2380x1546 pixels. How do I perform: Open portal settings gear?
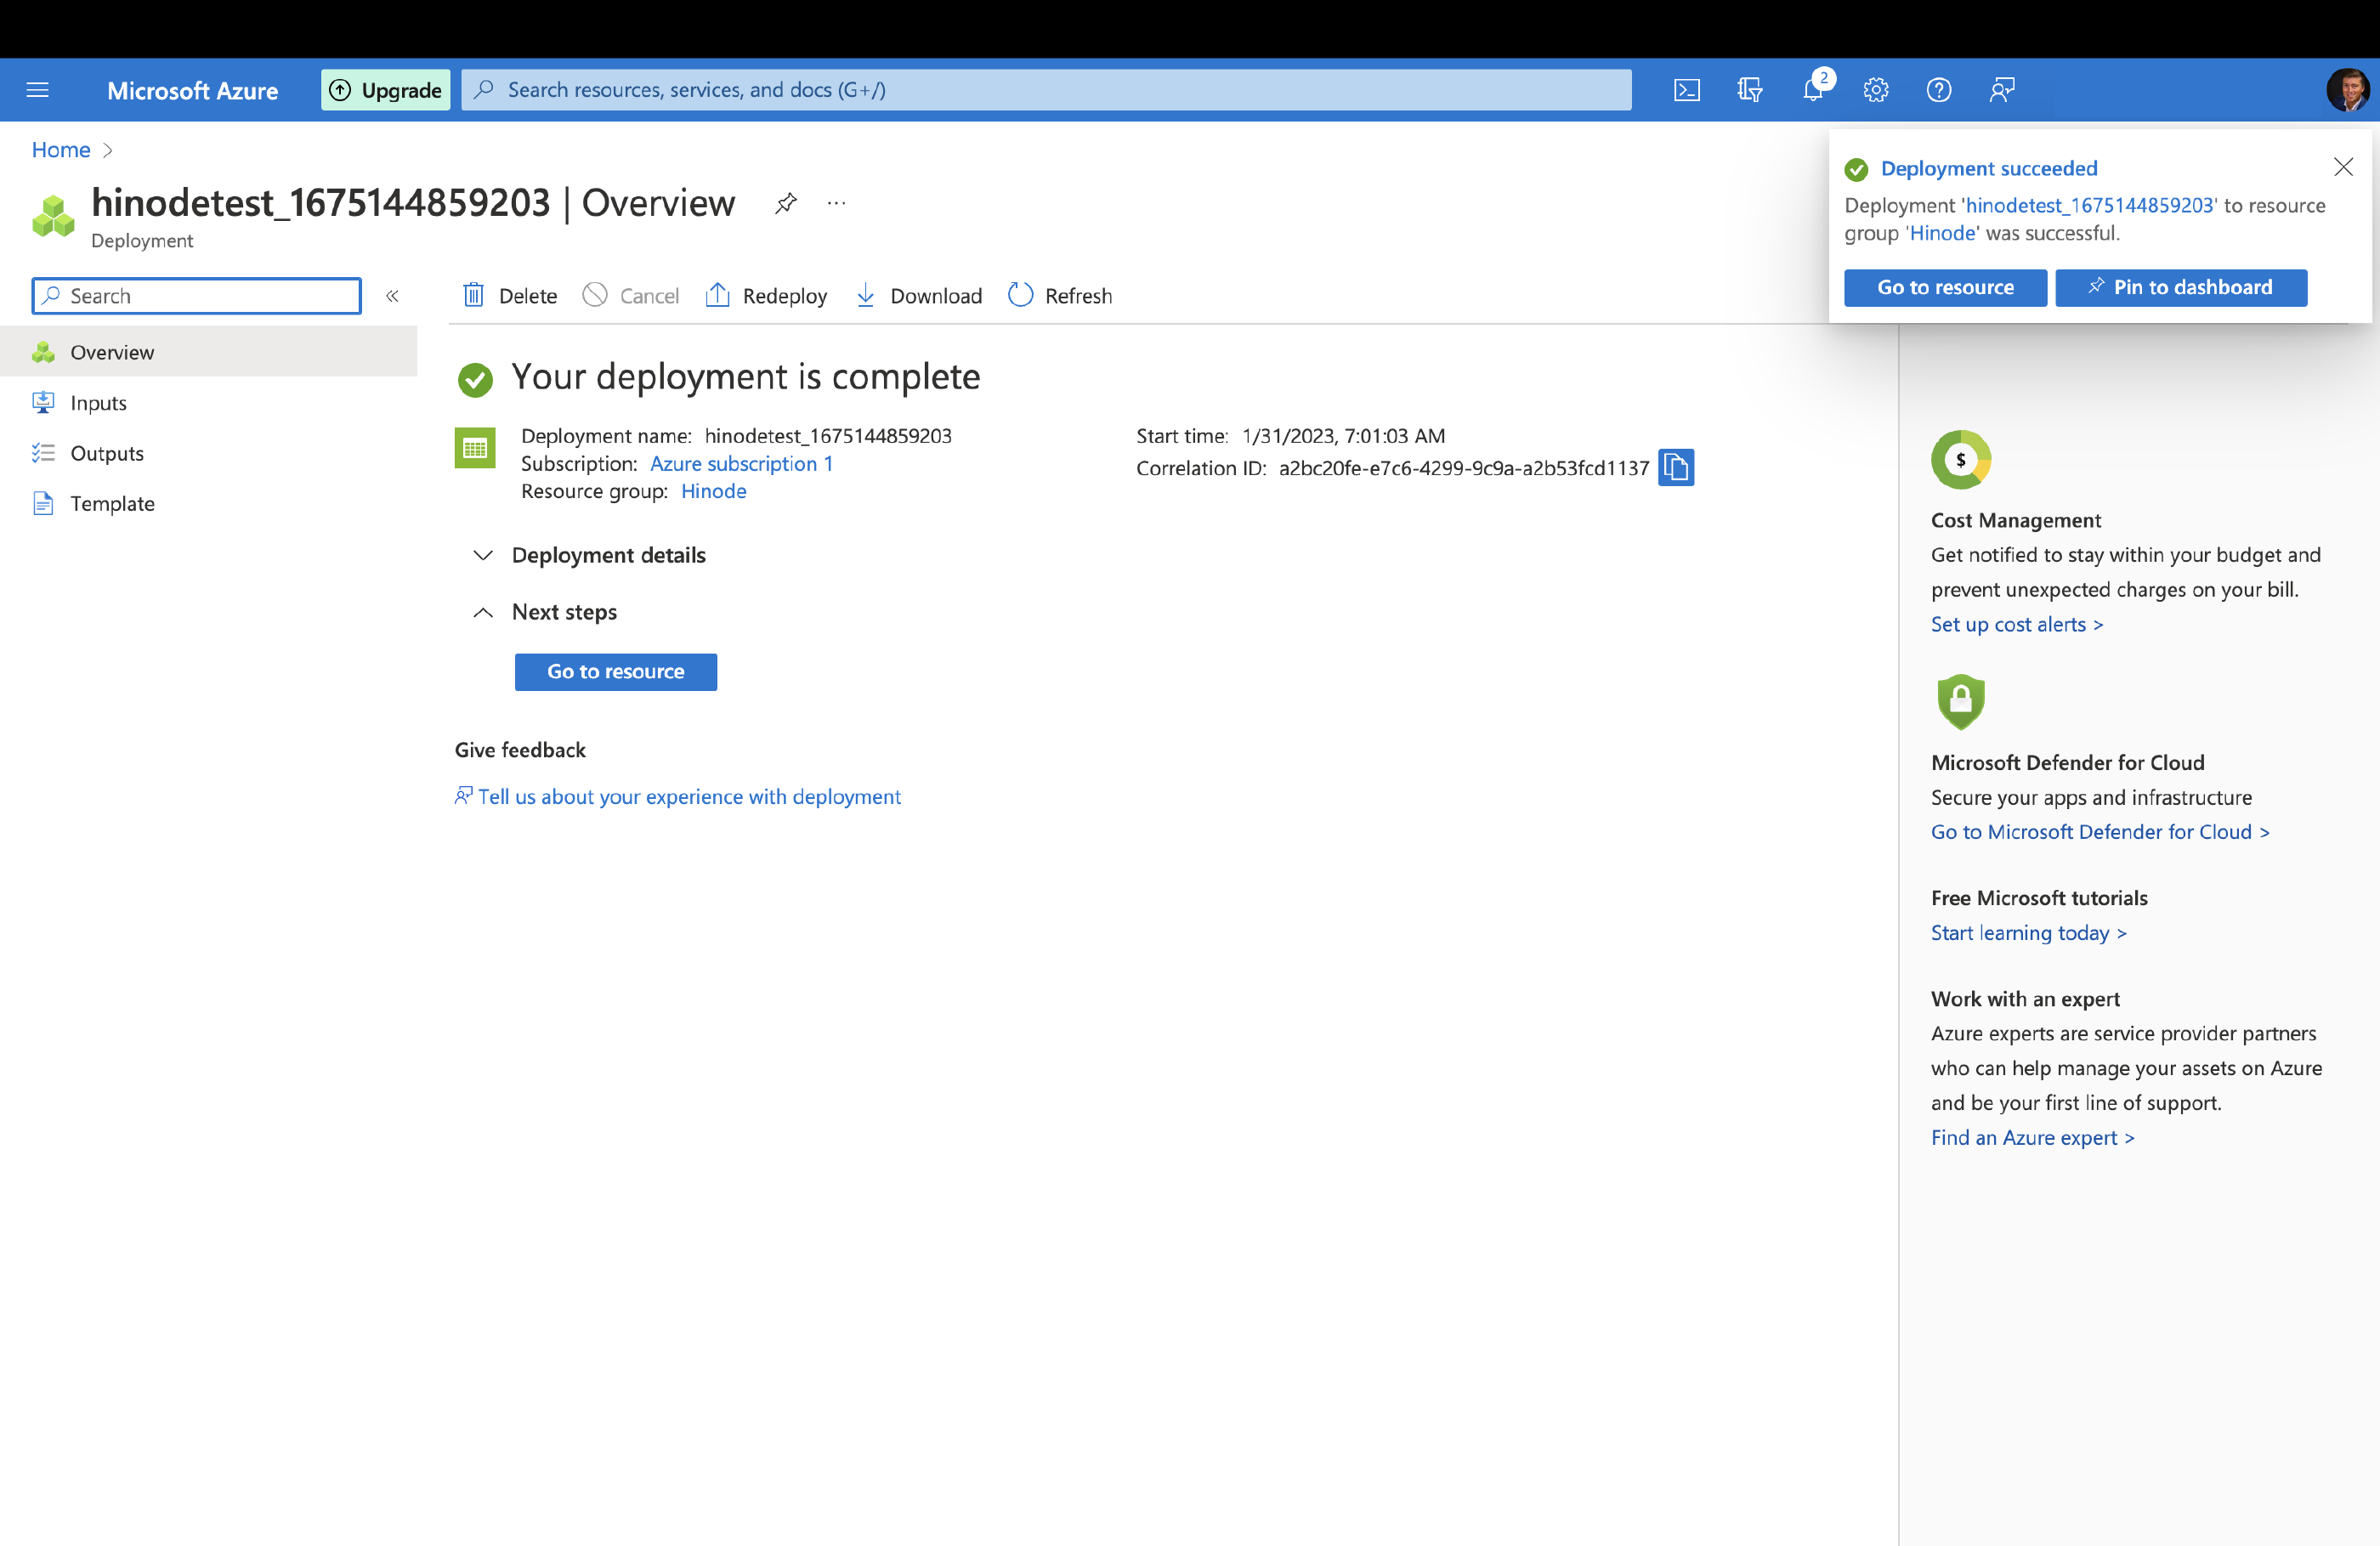(x=1875, y=90)
